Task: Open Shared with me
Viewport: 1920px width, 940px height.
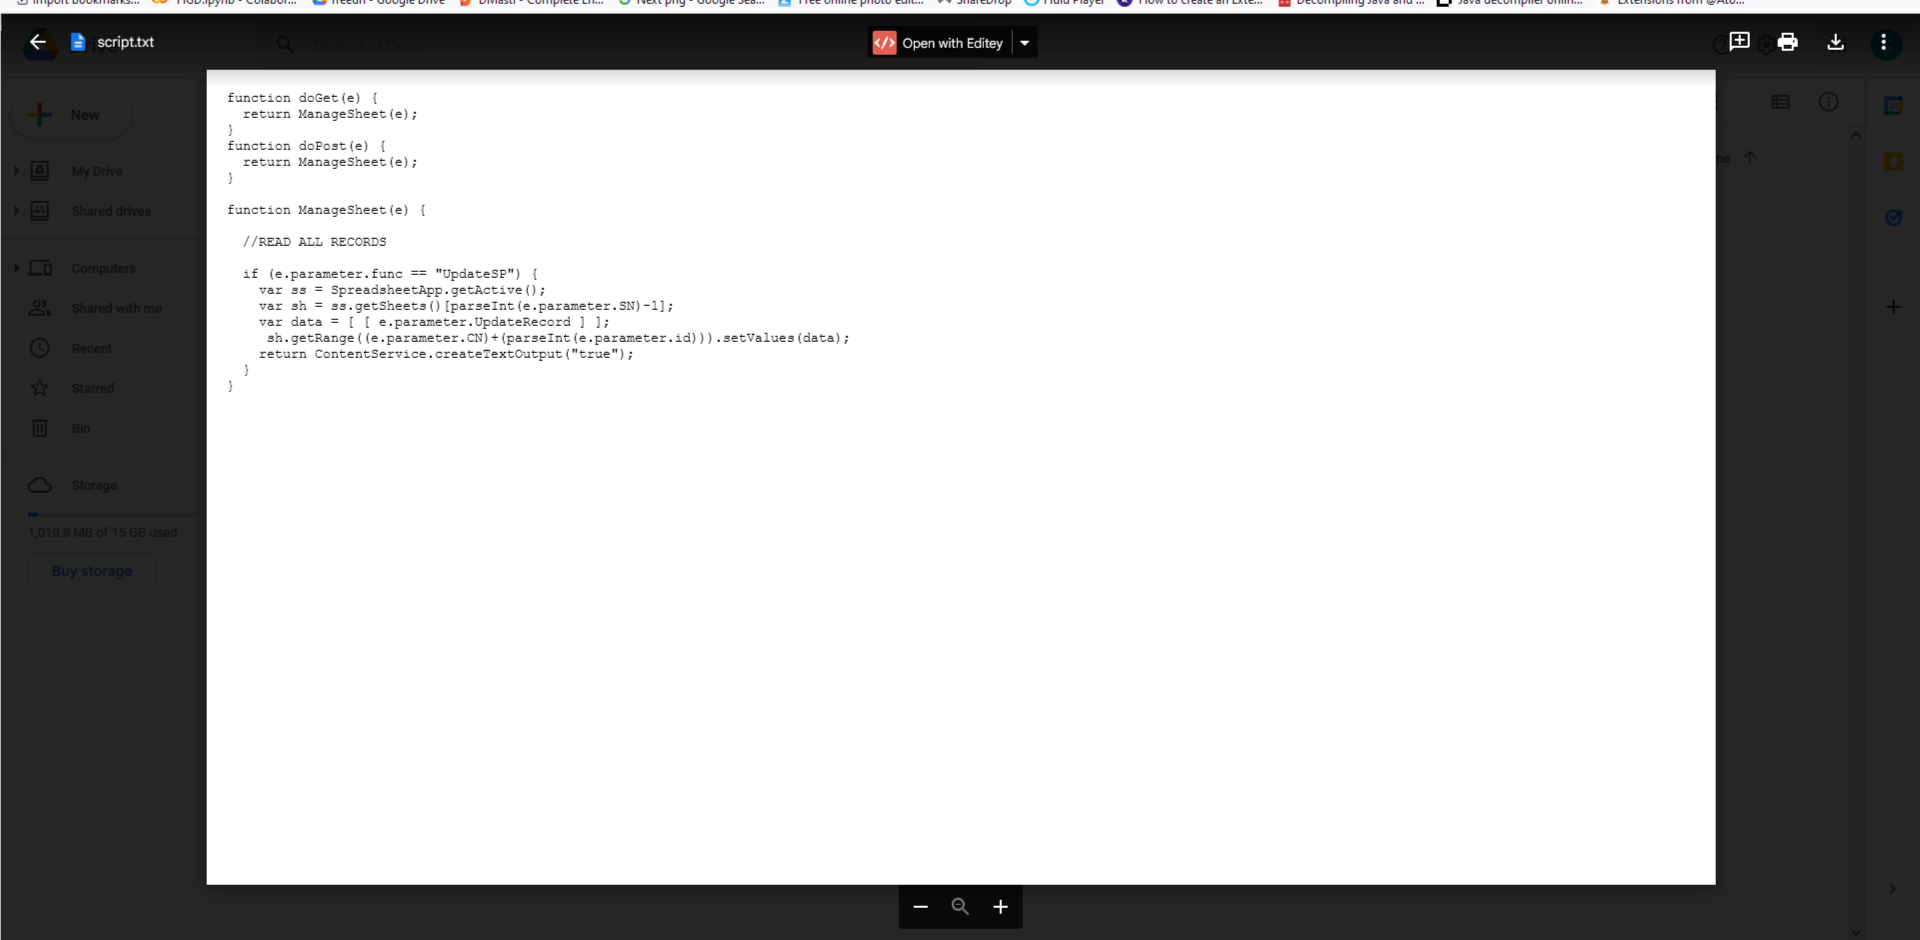Action: (116, 308)
